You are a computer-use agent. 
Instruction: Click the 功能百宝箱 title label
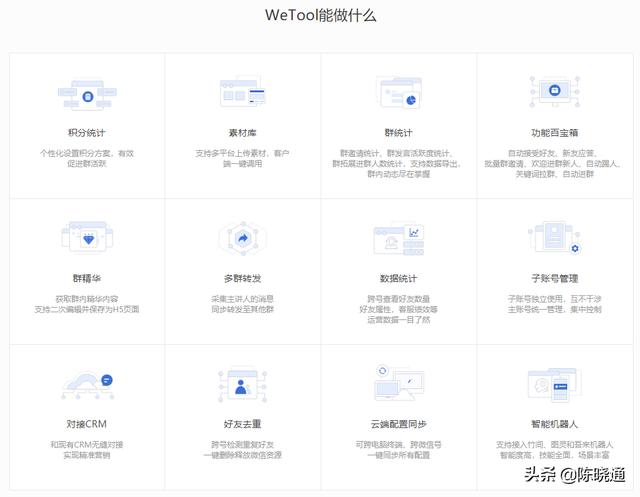555,133
